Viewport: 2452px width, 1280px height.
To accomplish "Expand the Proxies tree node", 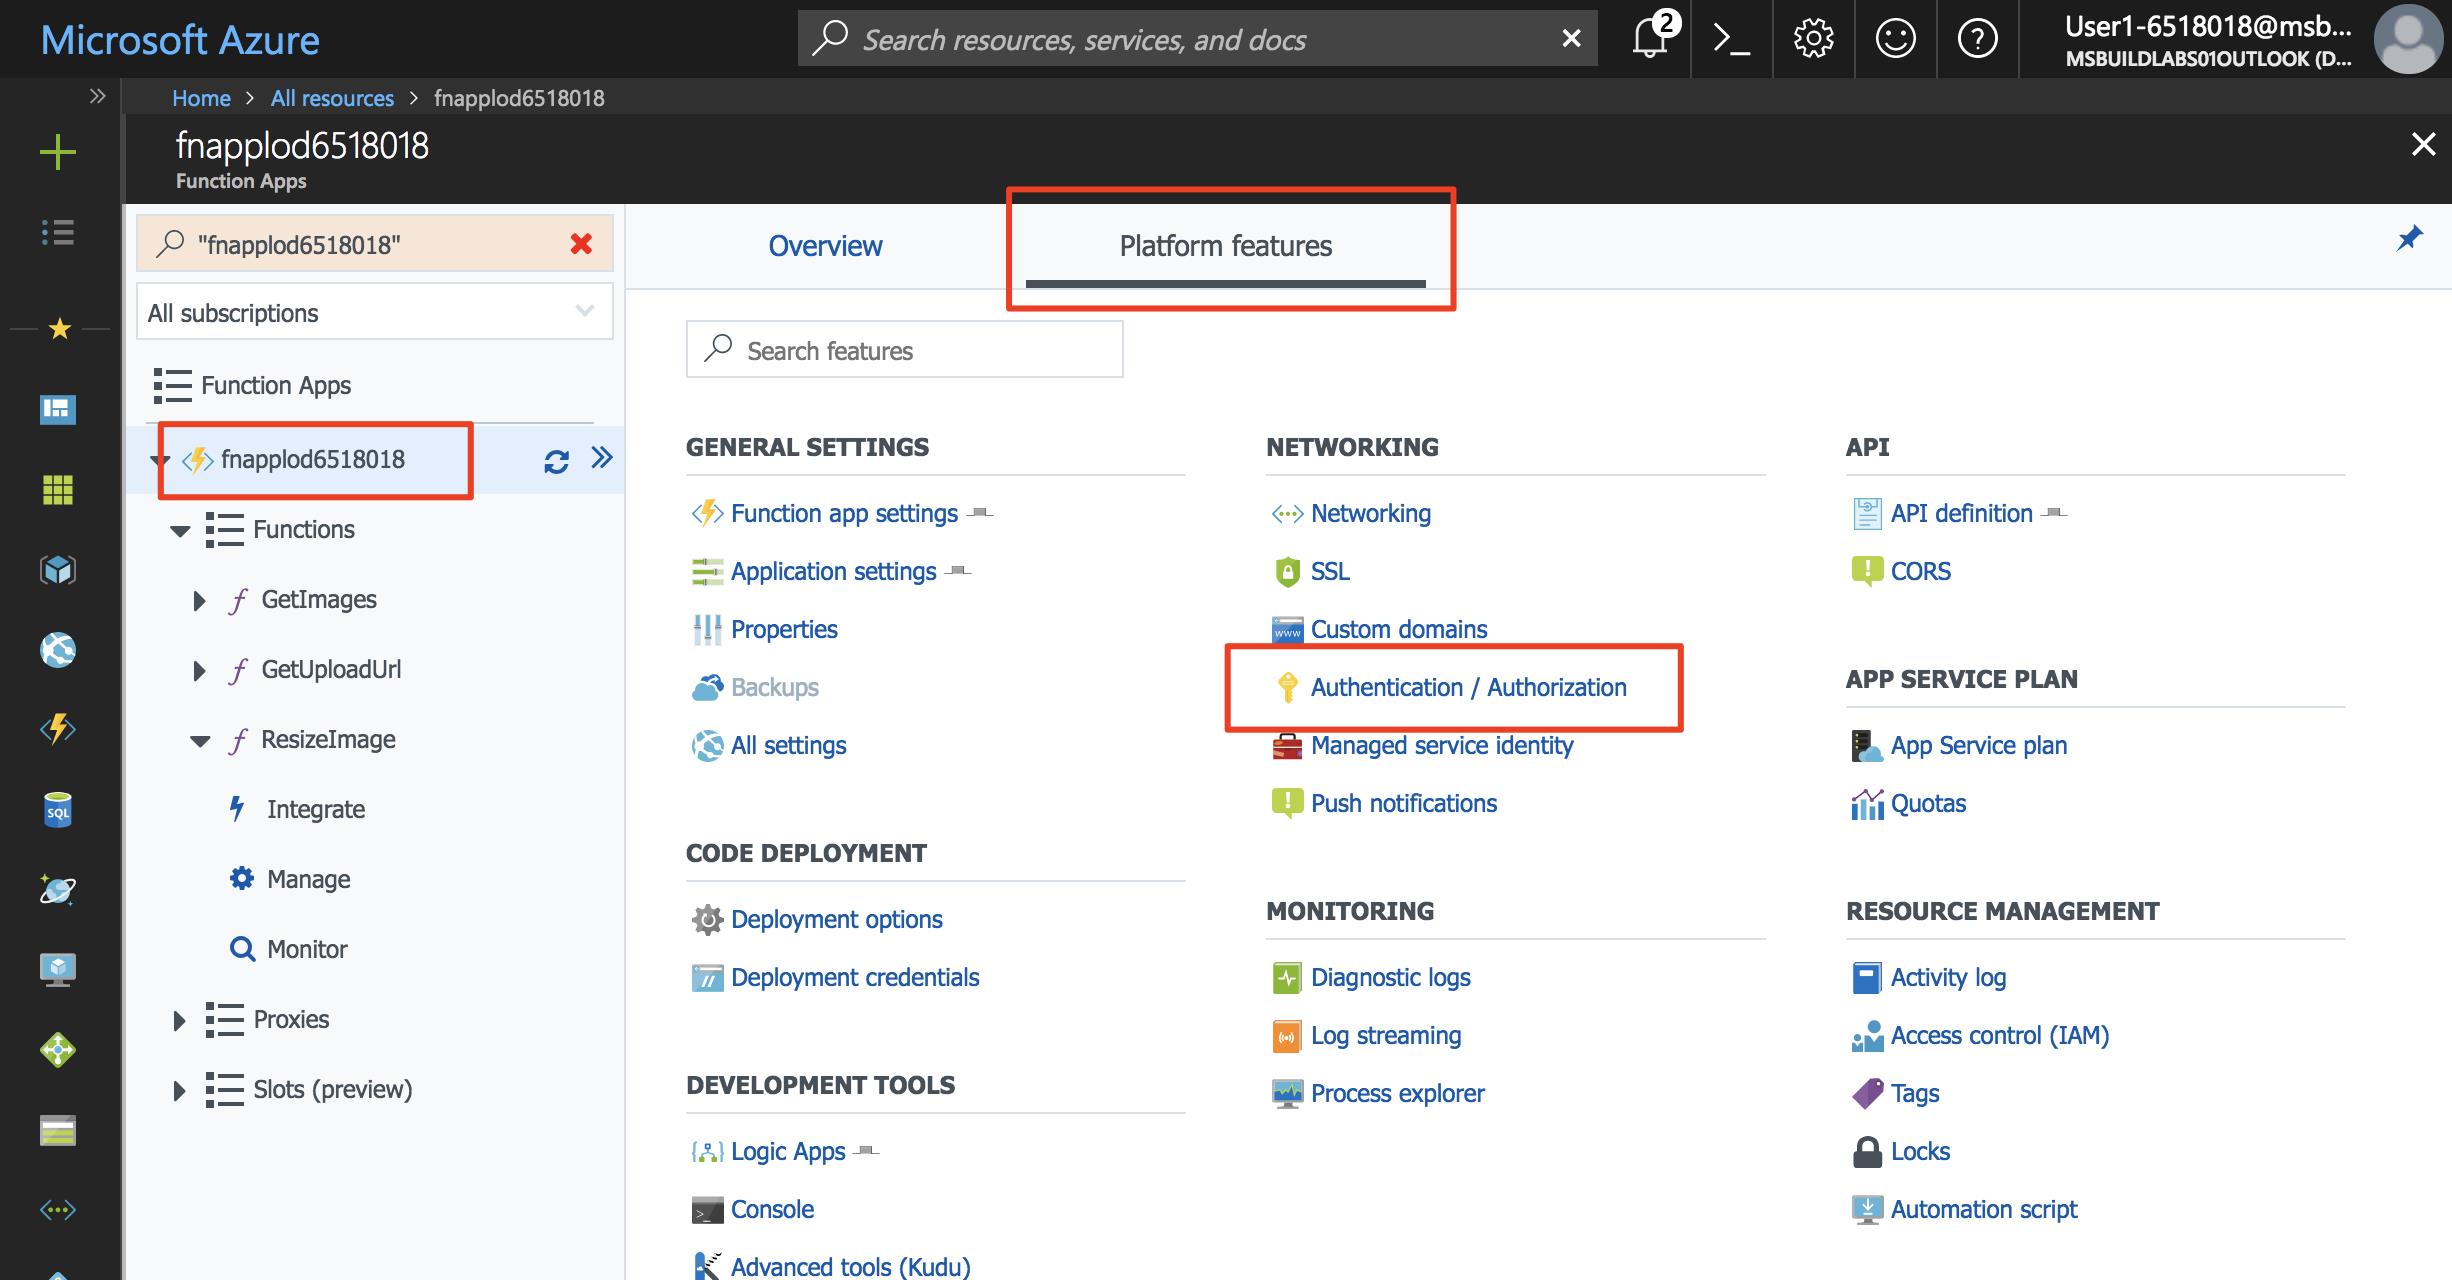I will [x=179, y=1020].
